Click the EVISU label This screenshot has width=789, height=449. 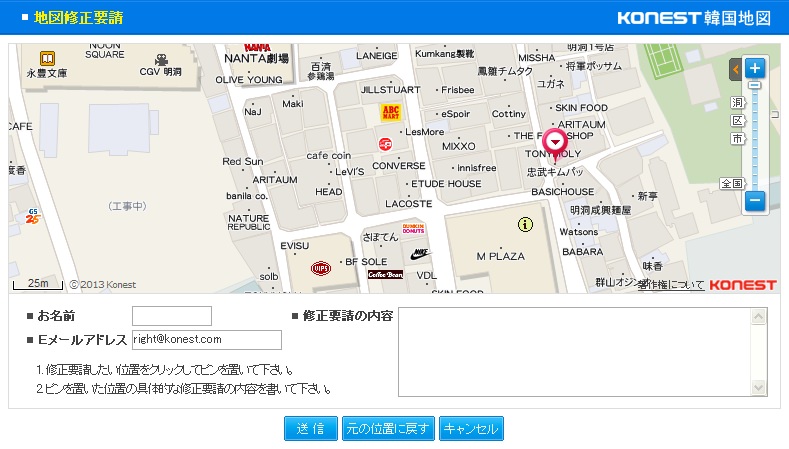coord(294,246)
